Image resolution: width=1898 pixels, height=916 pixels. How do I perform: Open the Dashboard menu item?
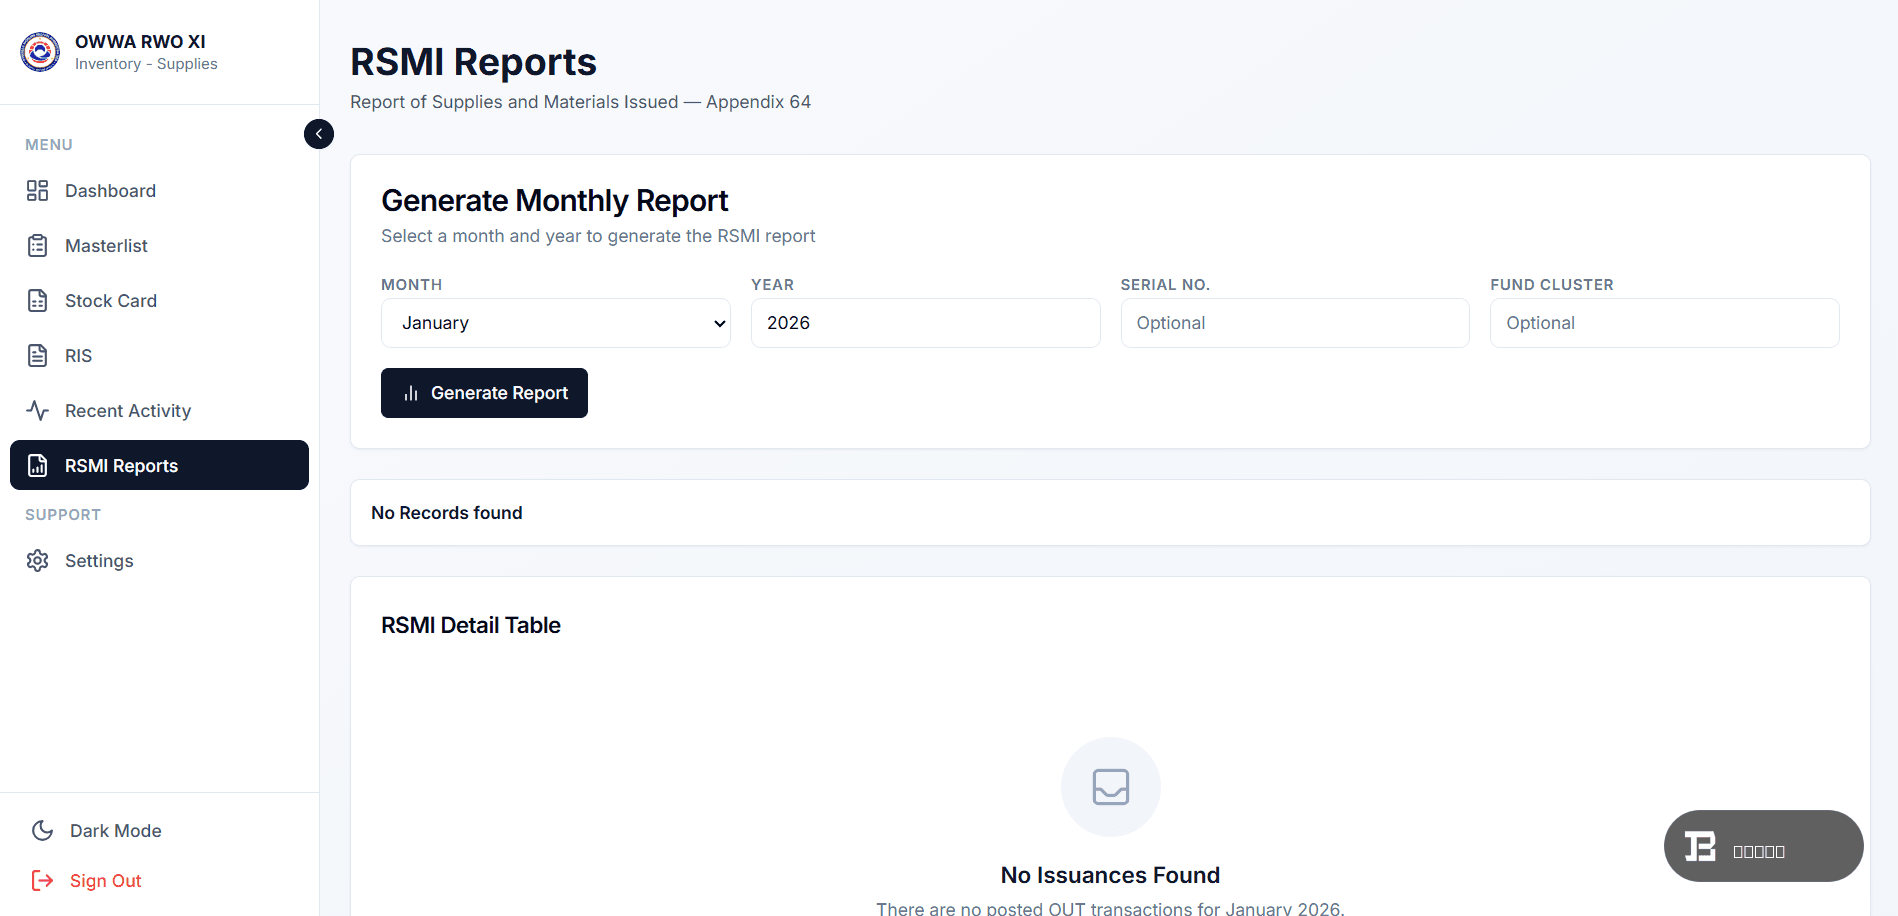pos(159,191)
